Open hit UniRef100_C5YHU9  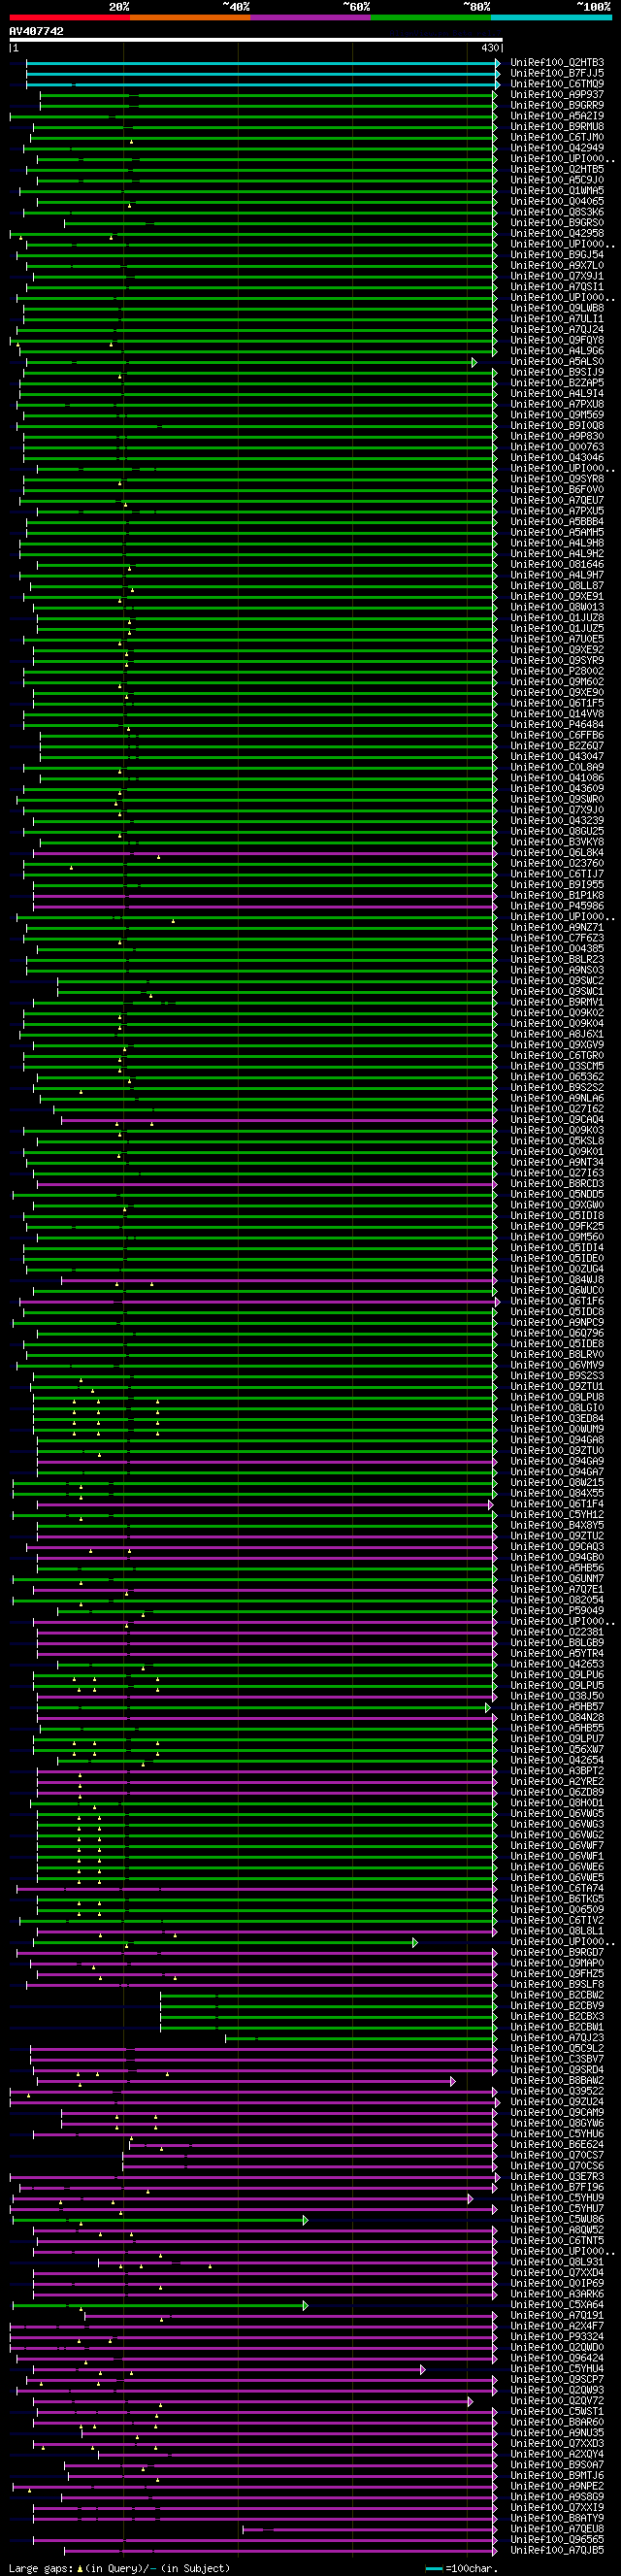(557, 2198)
